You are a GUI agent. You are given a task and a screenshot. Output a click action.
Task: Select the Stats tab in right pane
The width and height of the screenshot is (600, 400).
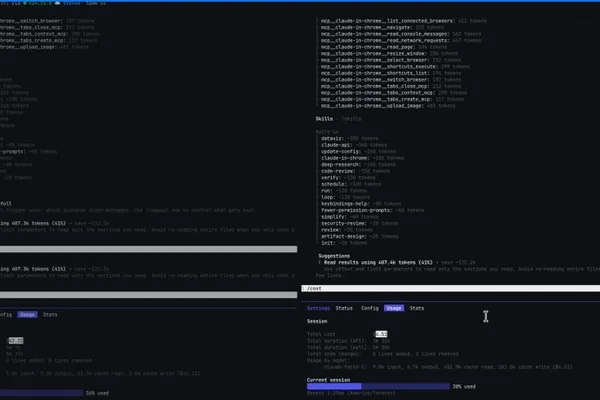coord(417,308)
